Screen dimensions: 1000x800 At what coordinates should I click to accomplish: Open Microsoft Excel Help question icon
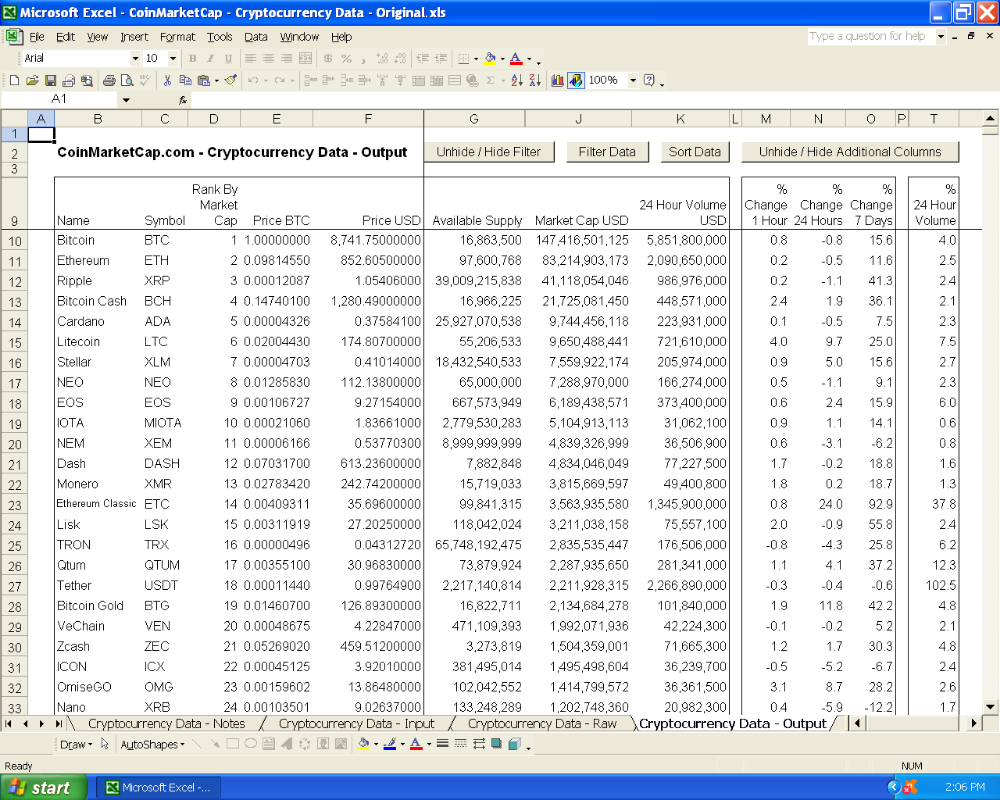tap(649, 80)
